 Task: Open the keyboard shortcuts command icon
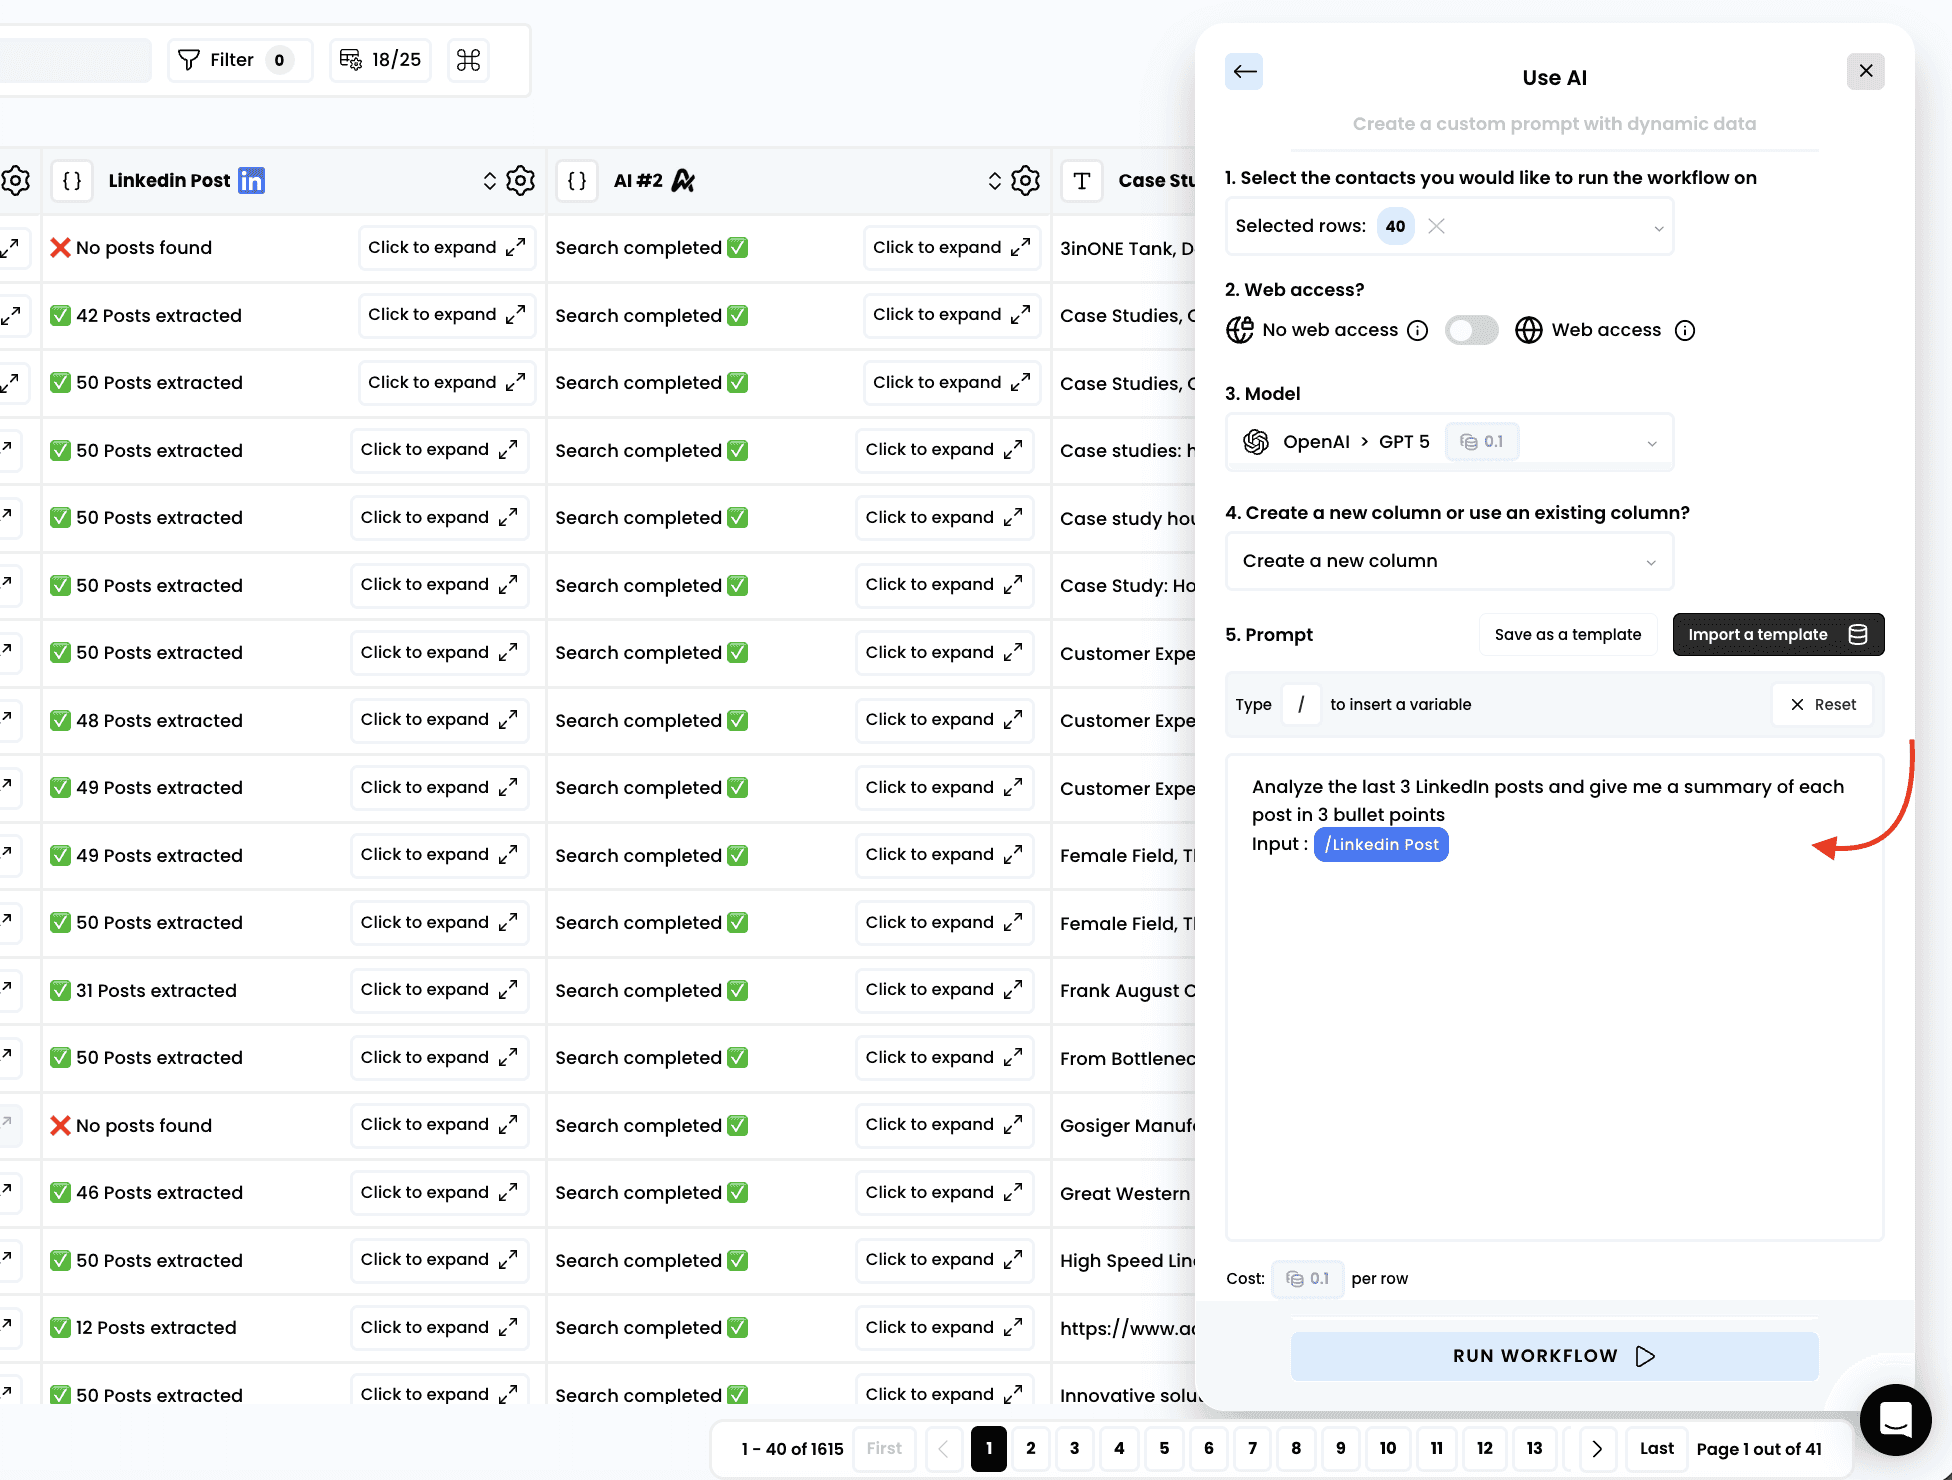point(468,60)
